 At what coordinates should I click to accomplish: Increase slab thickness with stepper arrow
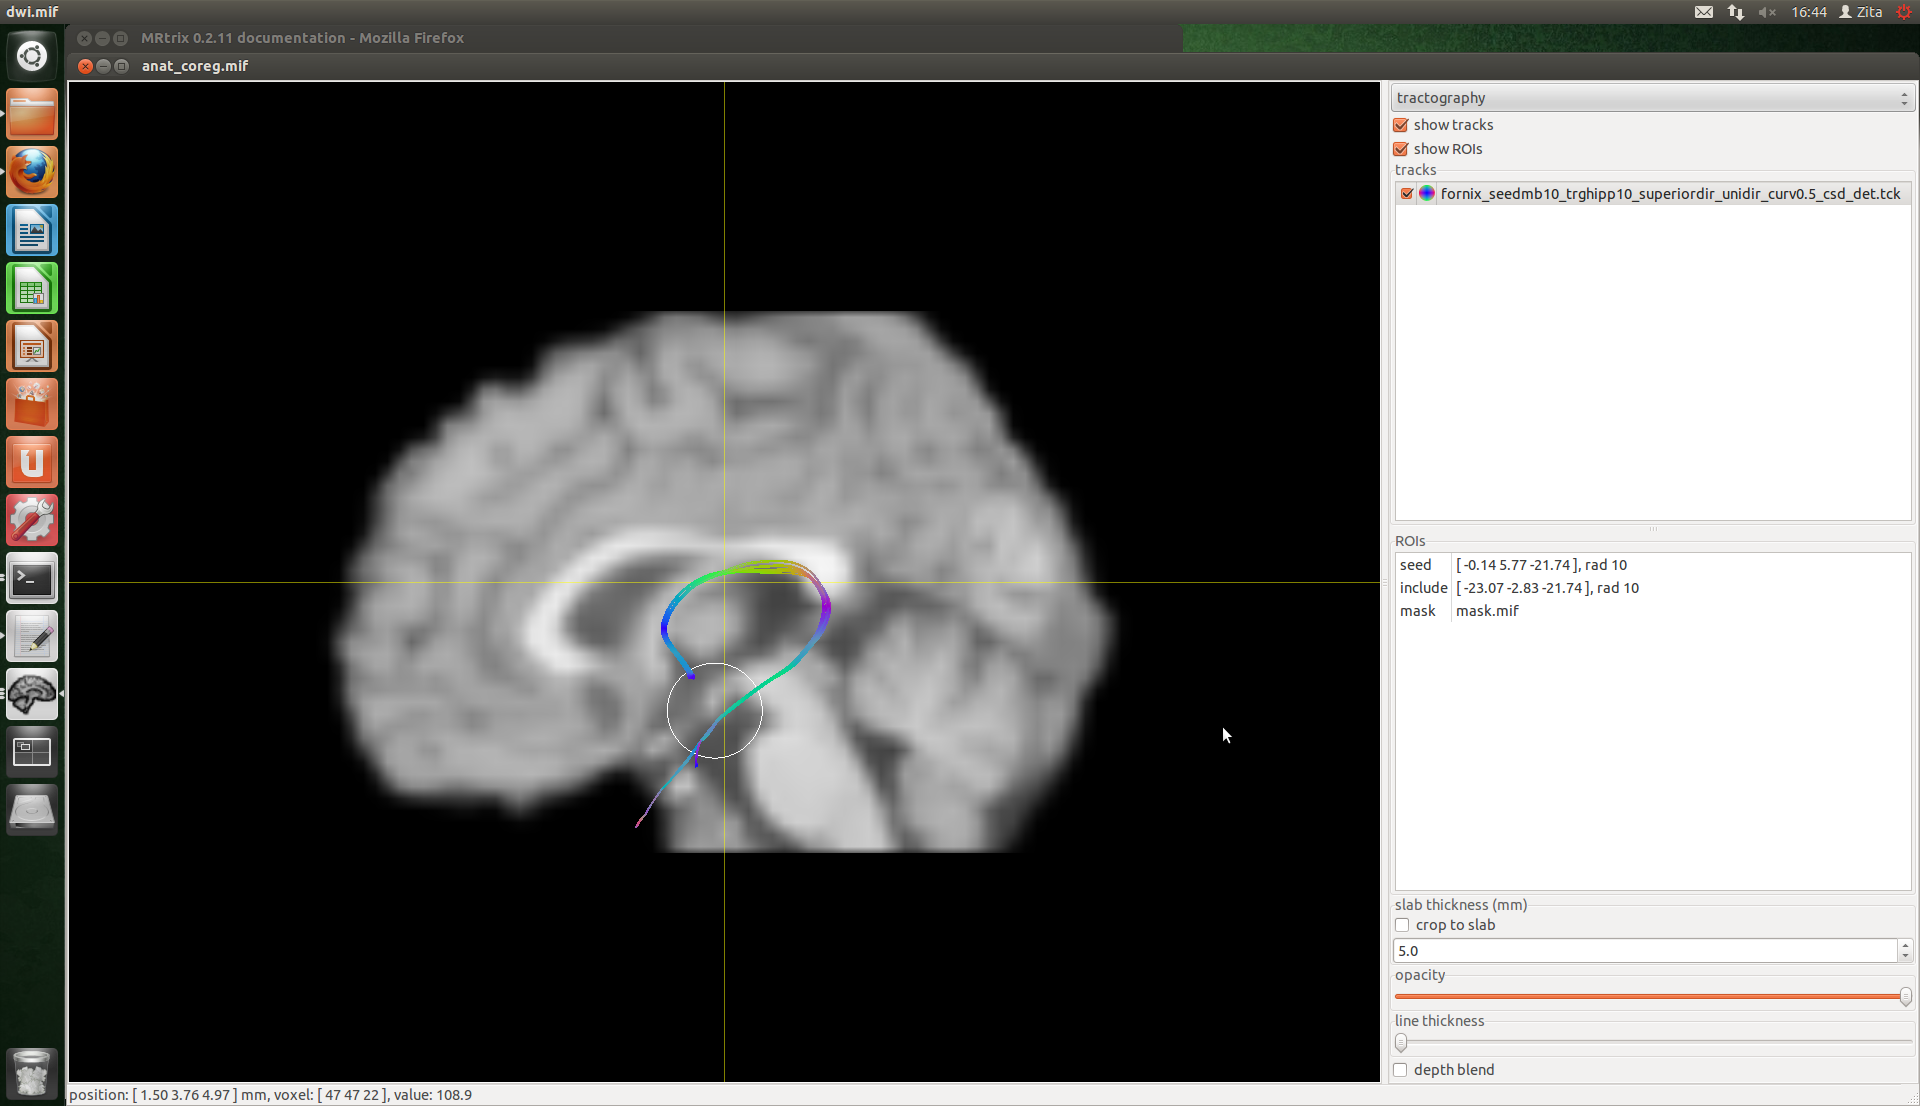point(1905,945)
